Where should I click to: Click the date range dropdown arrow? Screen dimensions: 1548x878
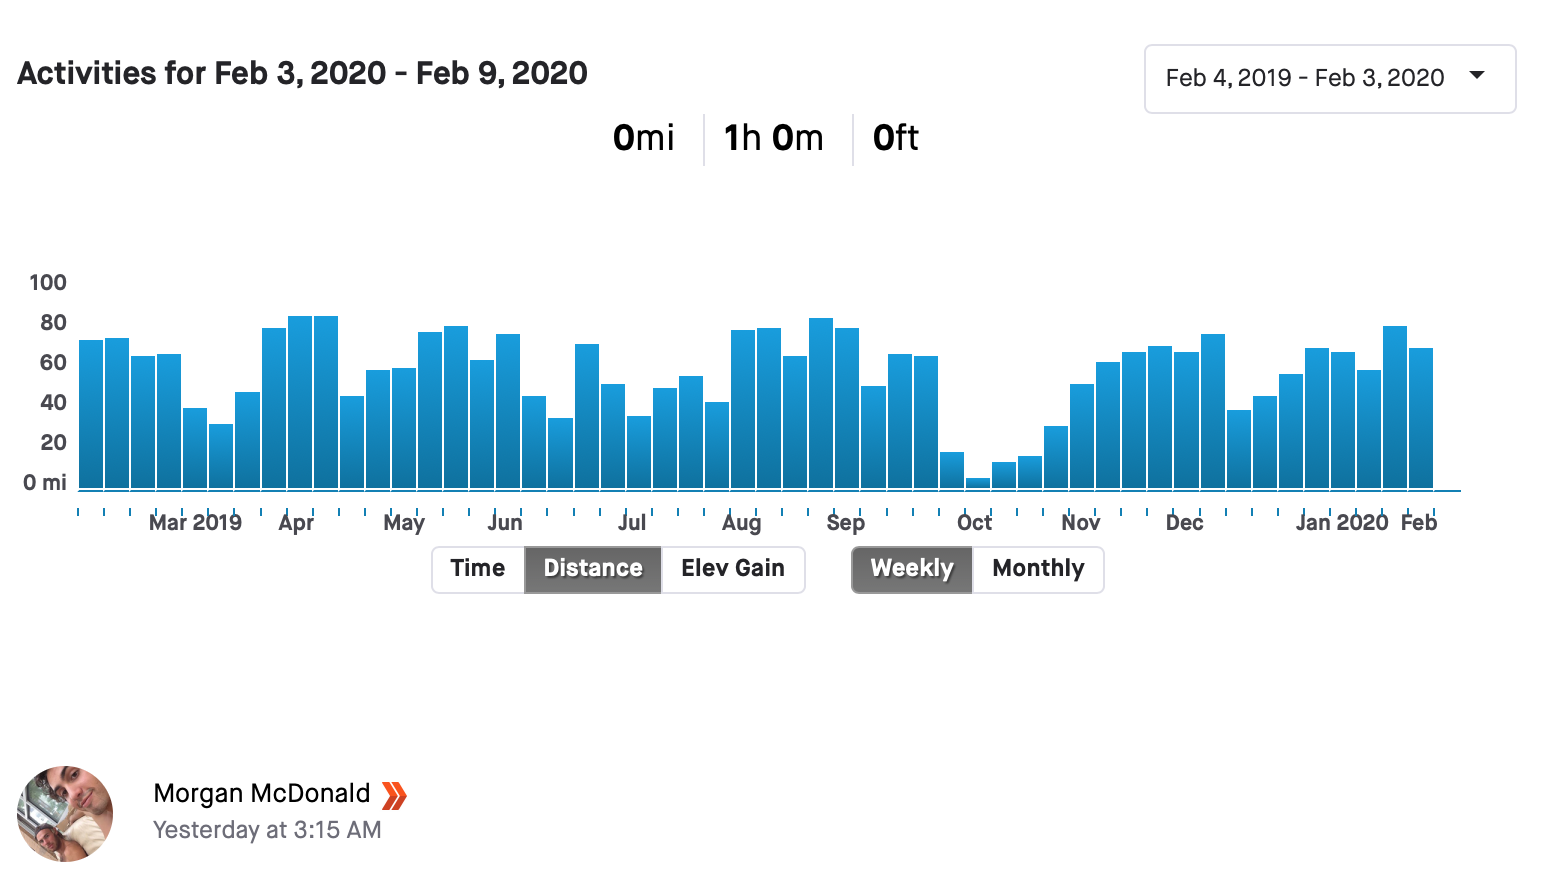click(1477, 76)
